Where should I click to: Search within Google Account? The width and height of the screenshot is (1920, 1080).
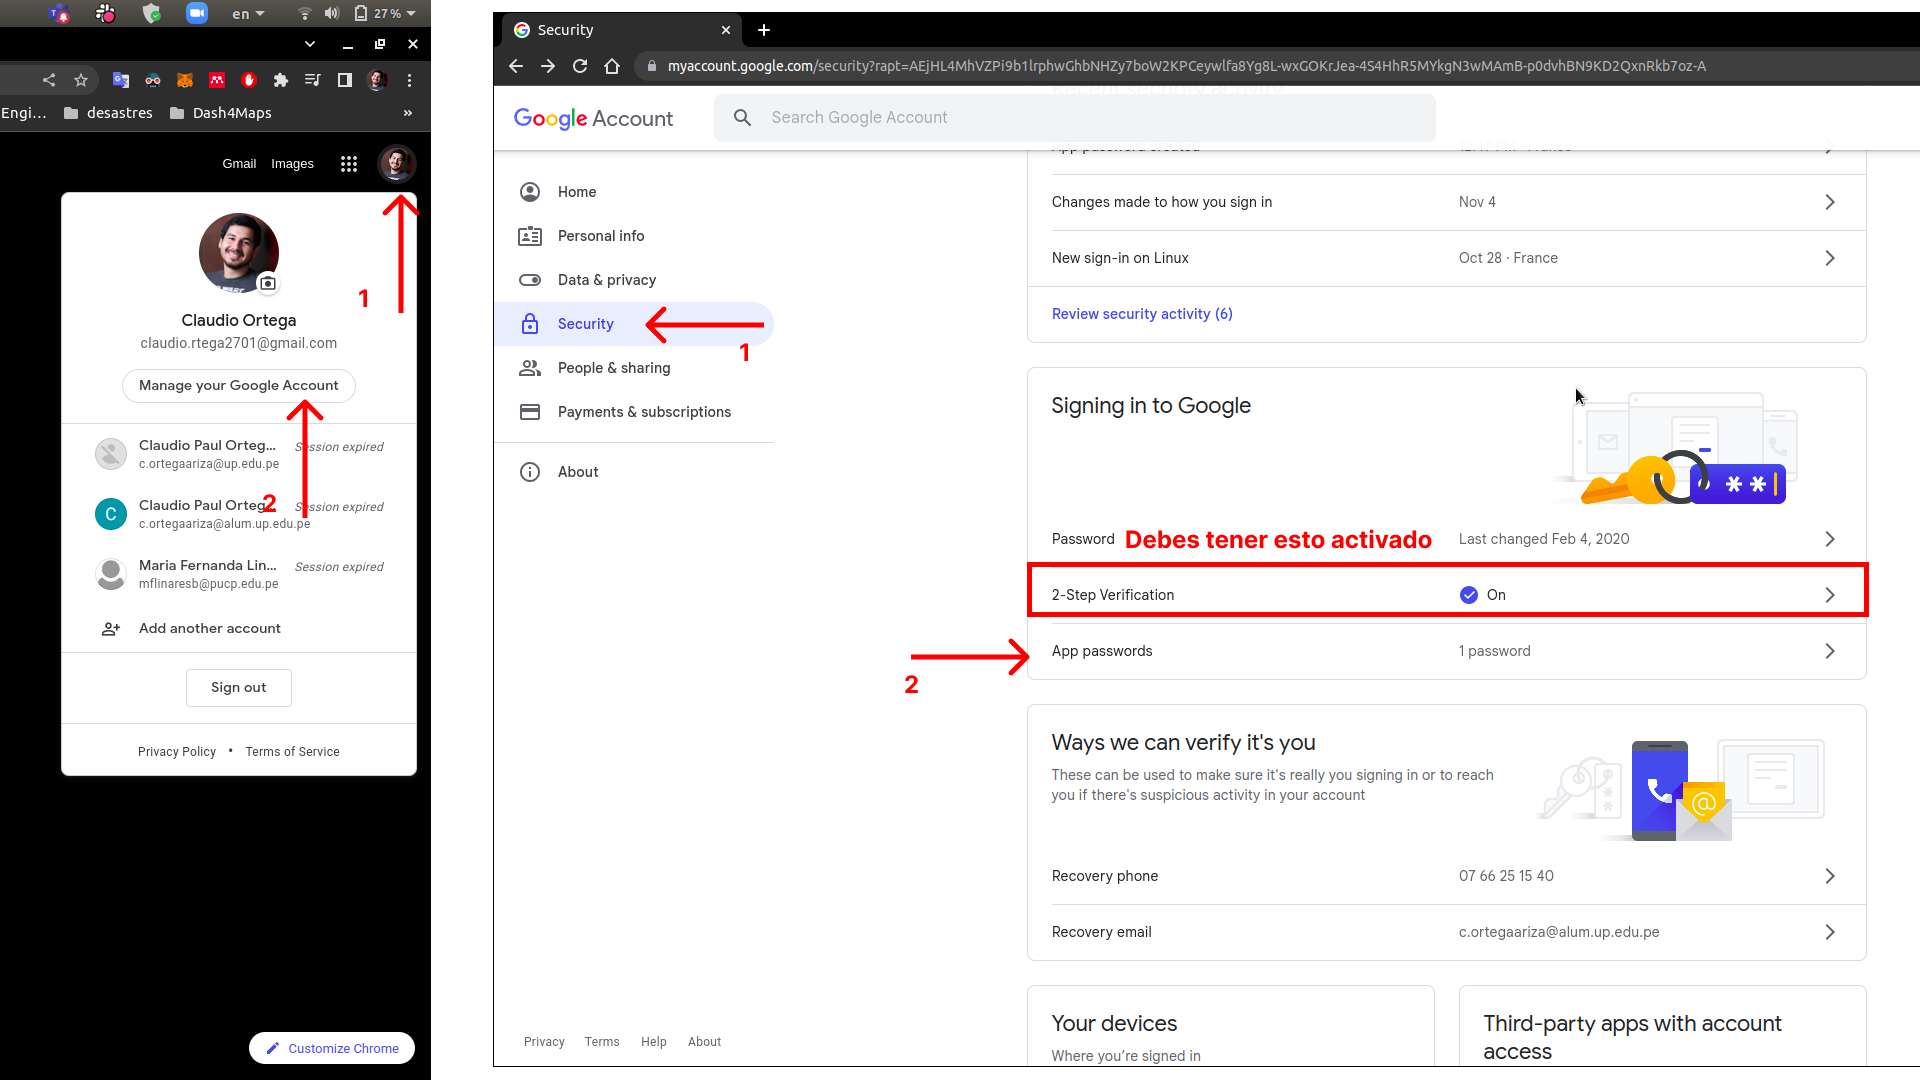1073,117
